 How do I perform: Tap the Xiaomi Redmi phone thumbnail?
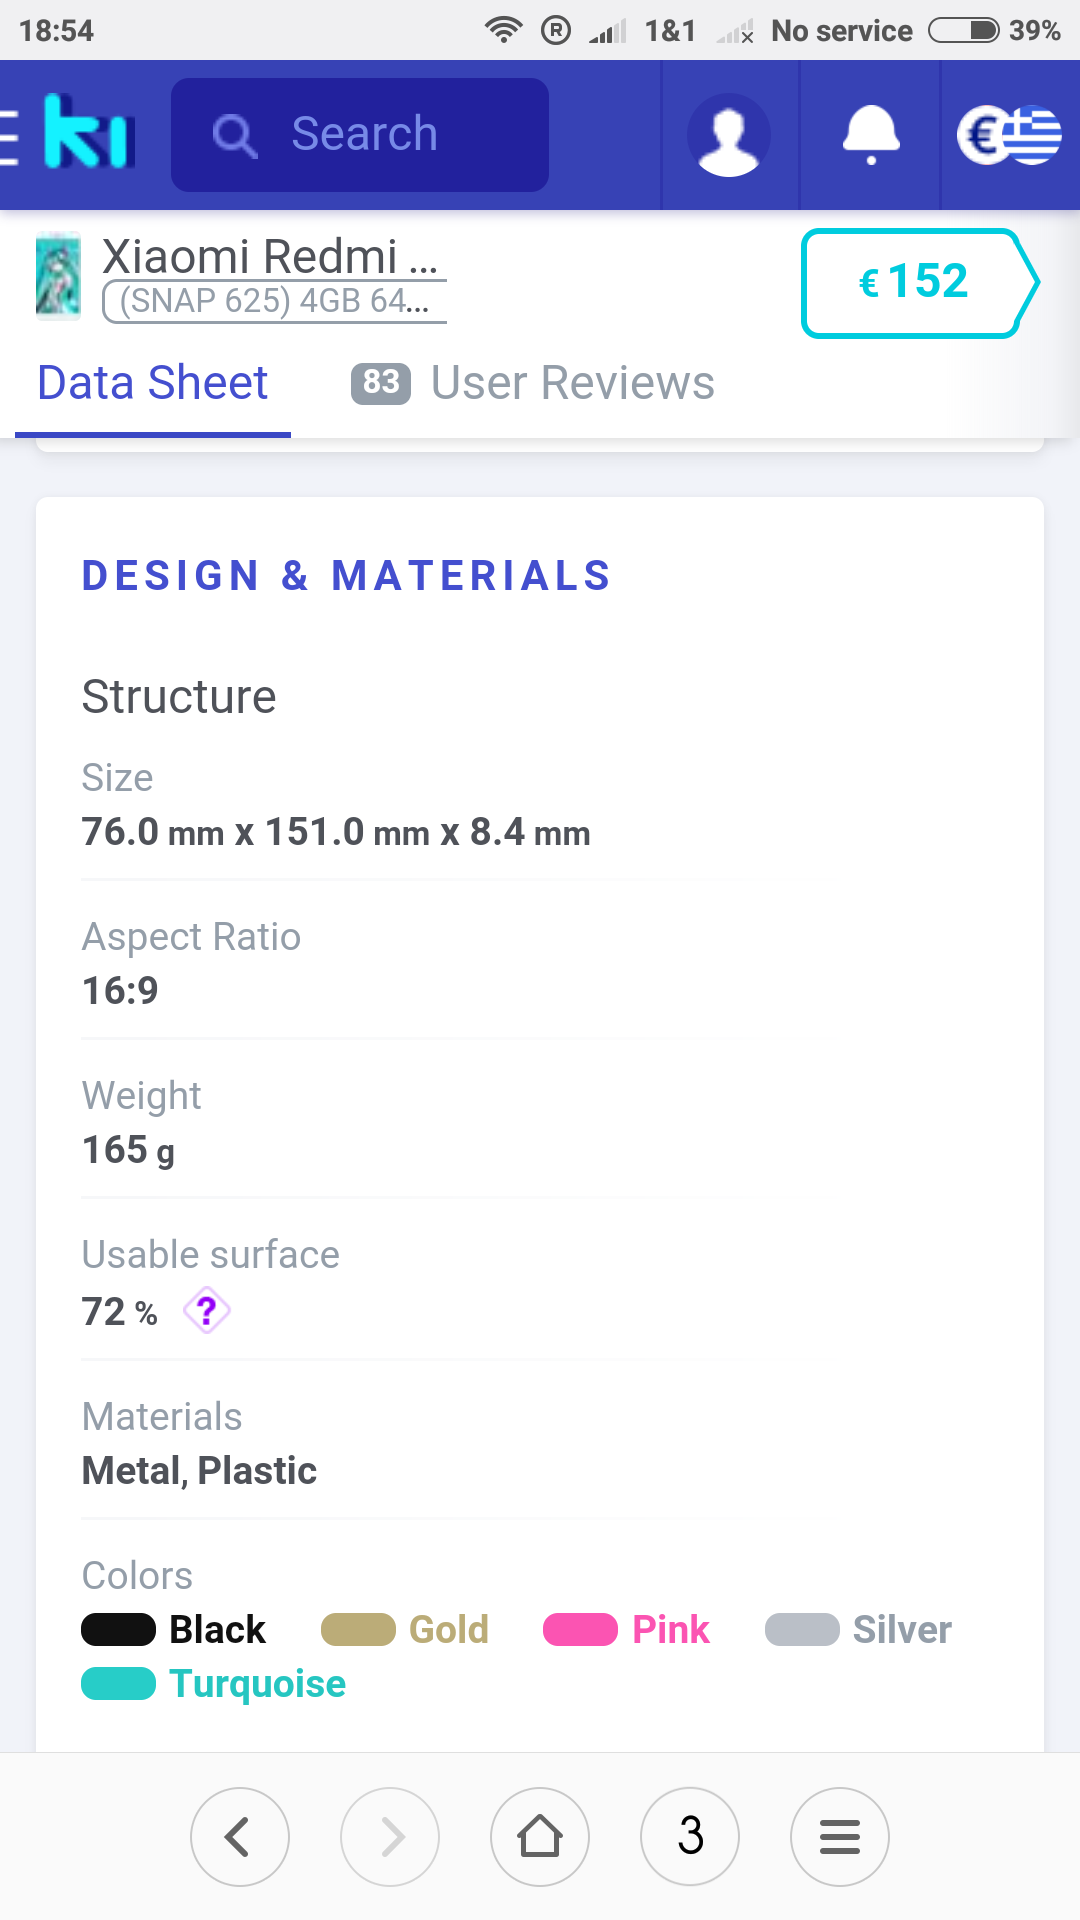point(58,276)
